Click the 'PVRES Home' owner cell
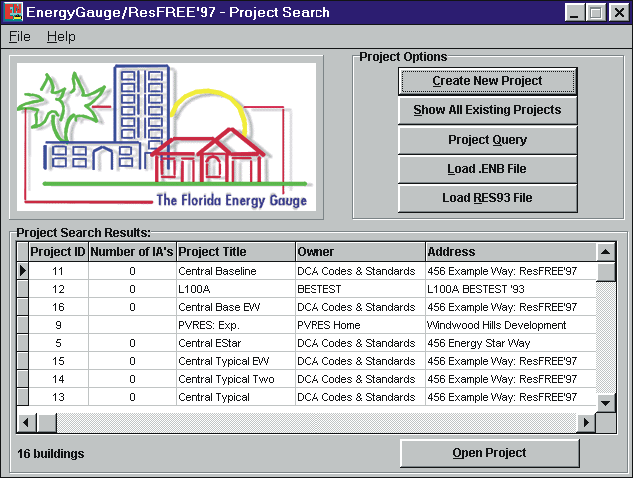The height and width of the screenshot is (478, 633). (x=360, y=325)
